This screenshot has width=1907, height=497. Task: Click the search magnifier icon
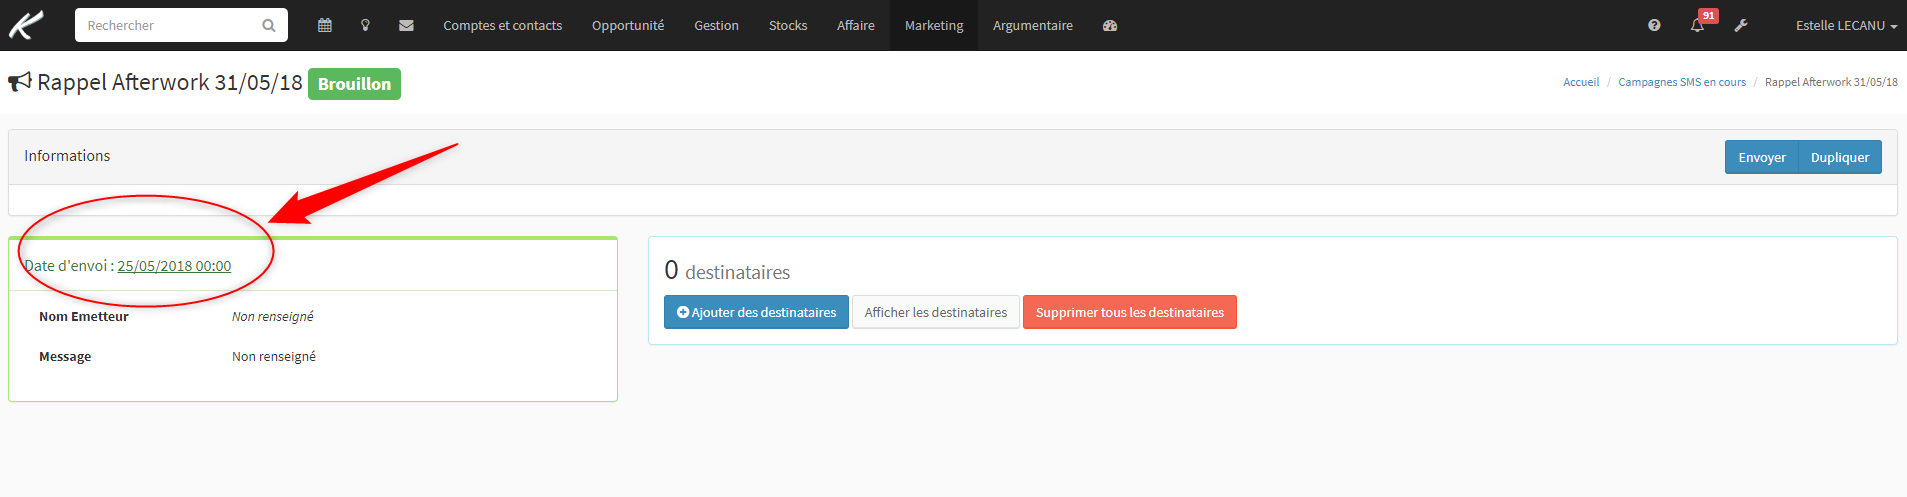point(269,25)
